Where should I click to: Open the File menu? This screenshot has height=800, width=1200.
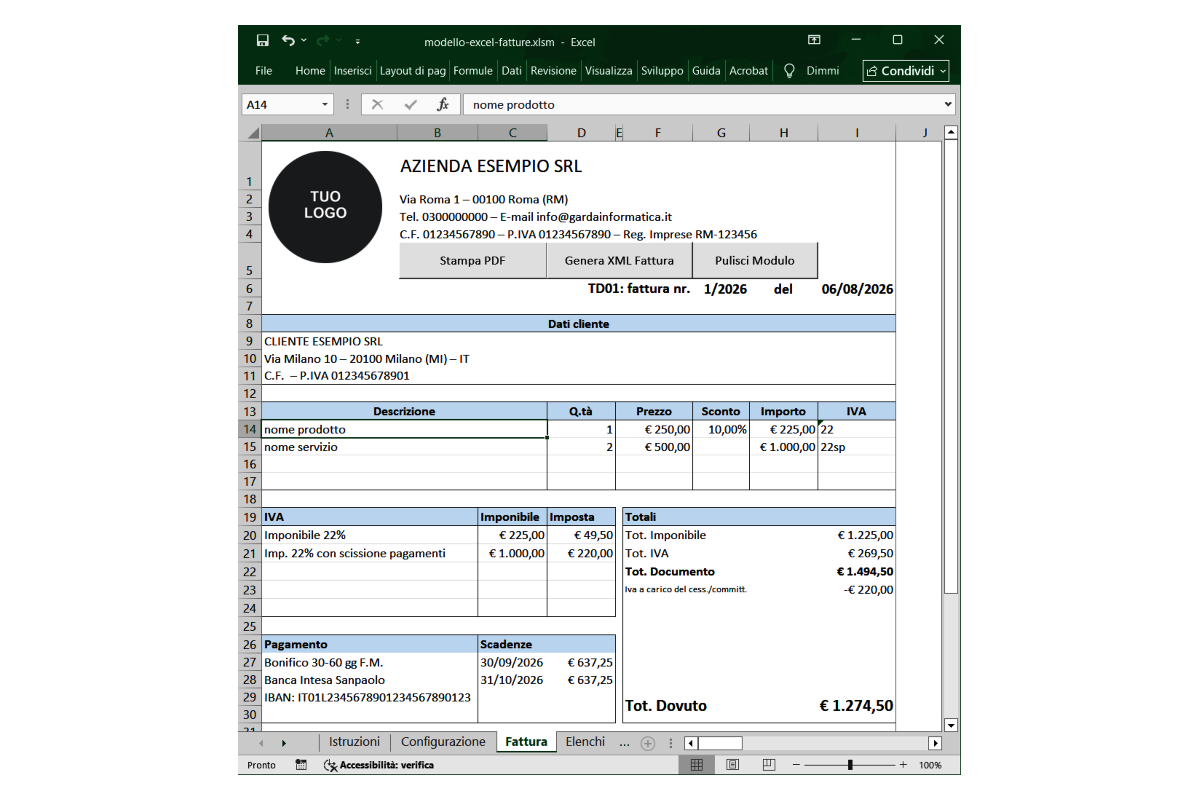click(x=264, y=71)
